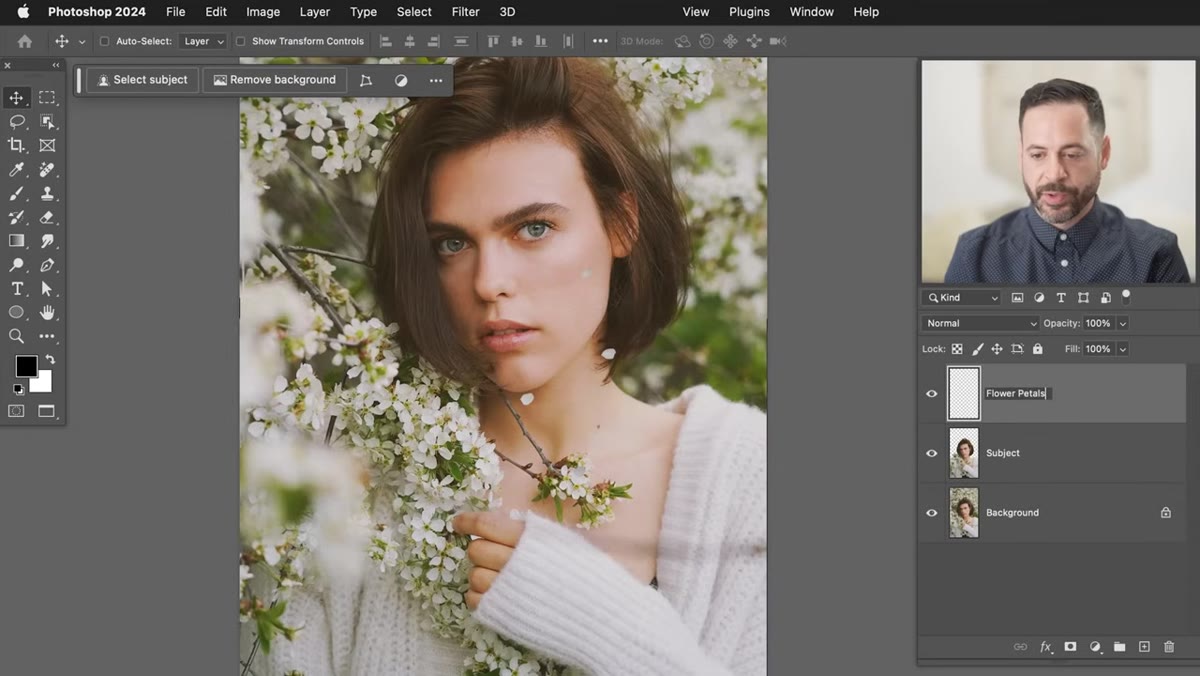Pick the Brush tool
This screenshot has width=1200, height=676.
tap(17, 194)
